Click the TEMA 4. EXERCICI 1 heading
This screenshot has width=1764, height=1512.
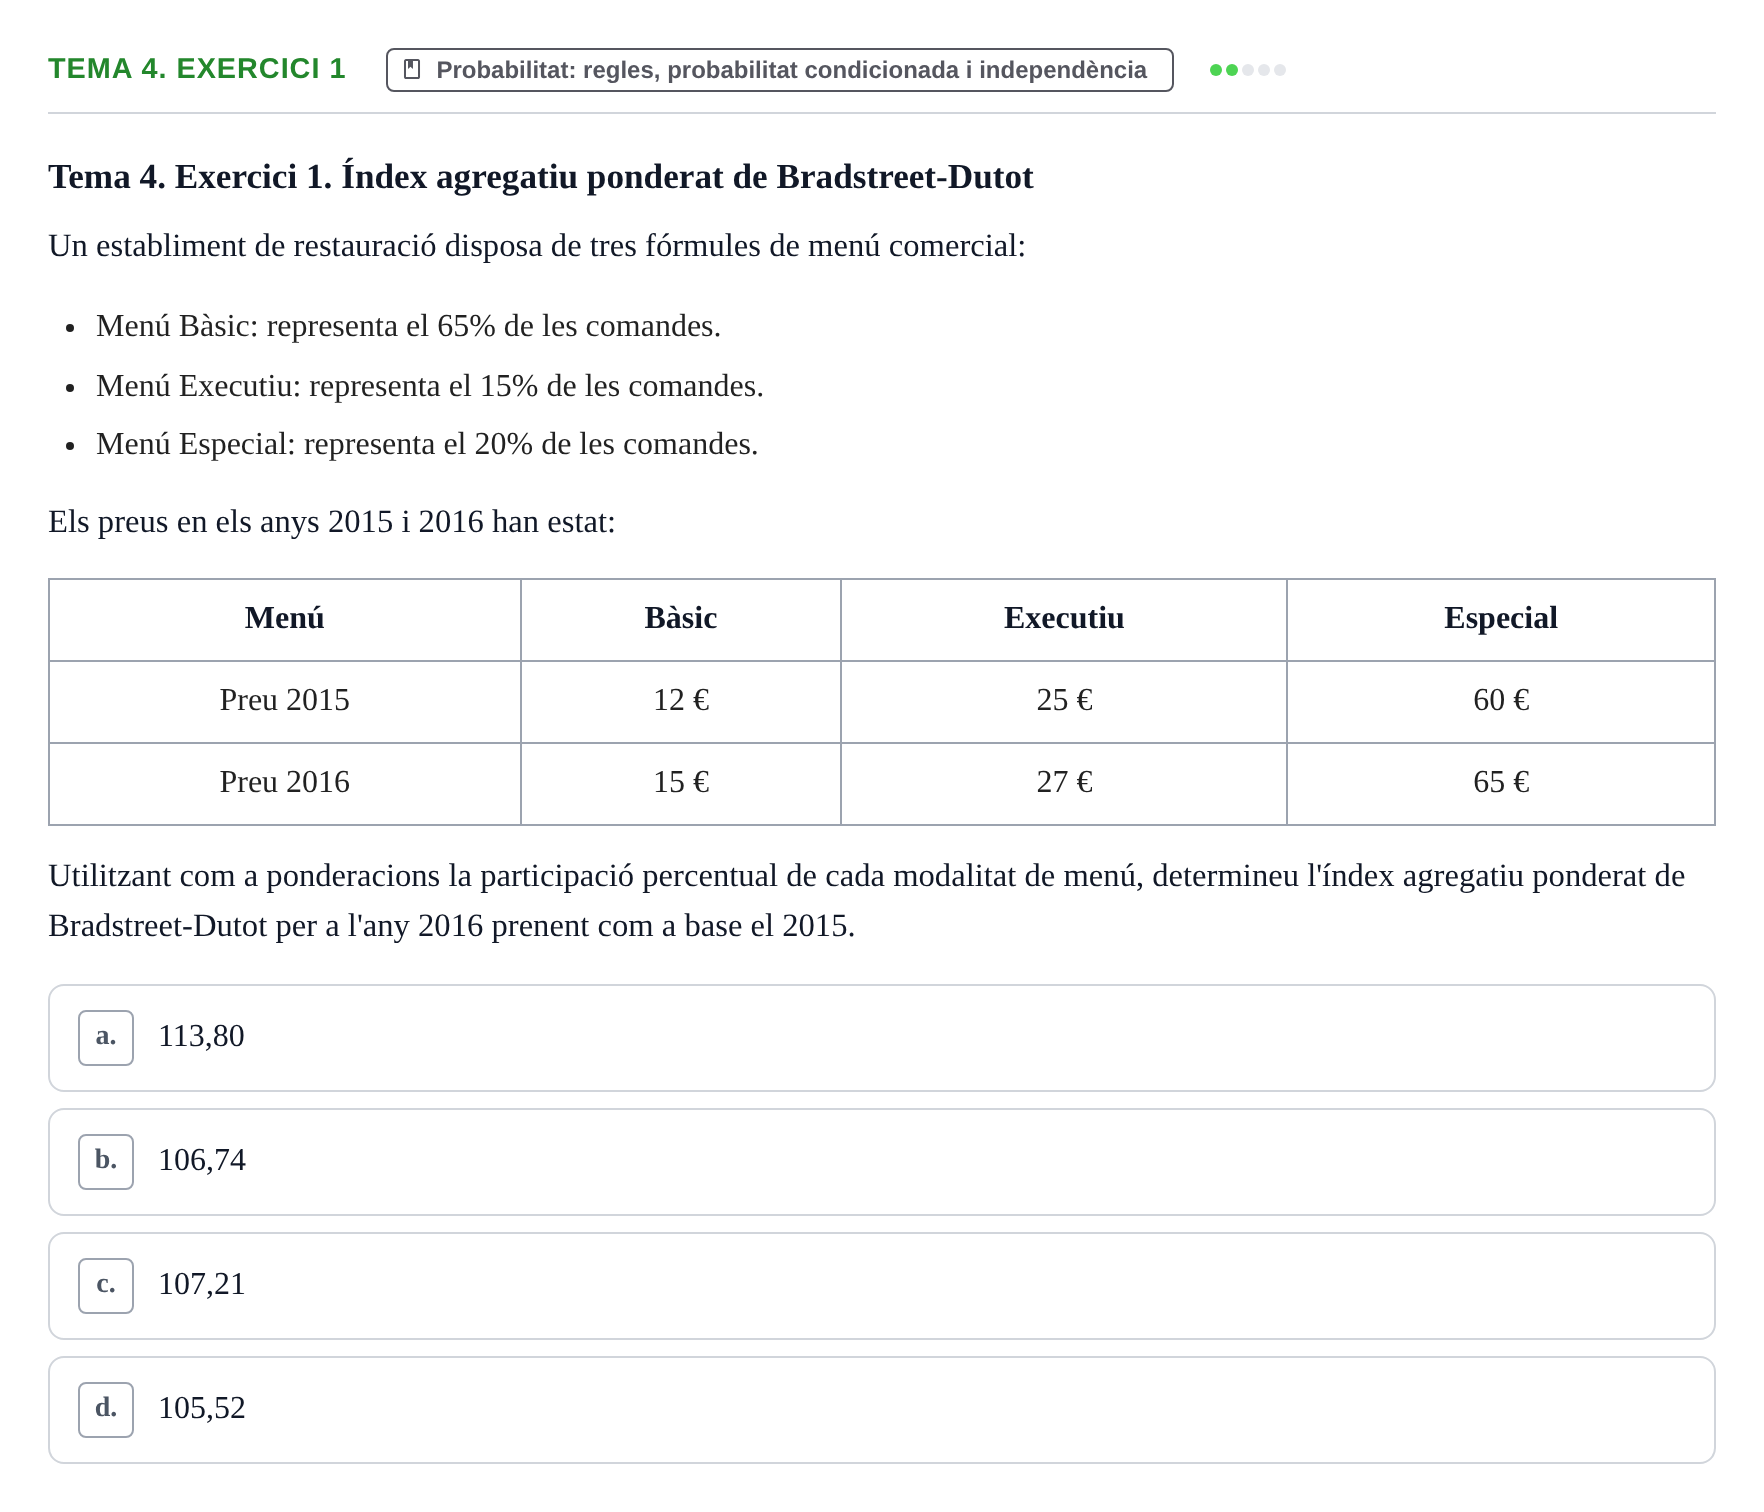point(197,68)
